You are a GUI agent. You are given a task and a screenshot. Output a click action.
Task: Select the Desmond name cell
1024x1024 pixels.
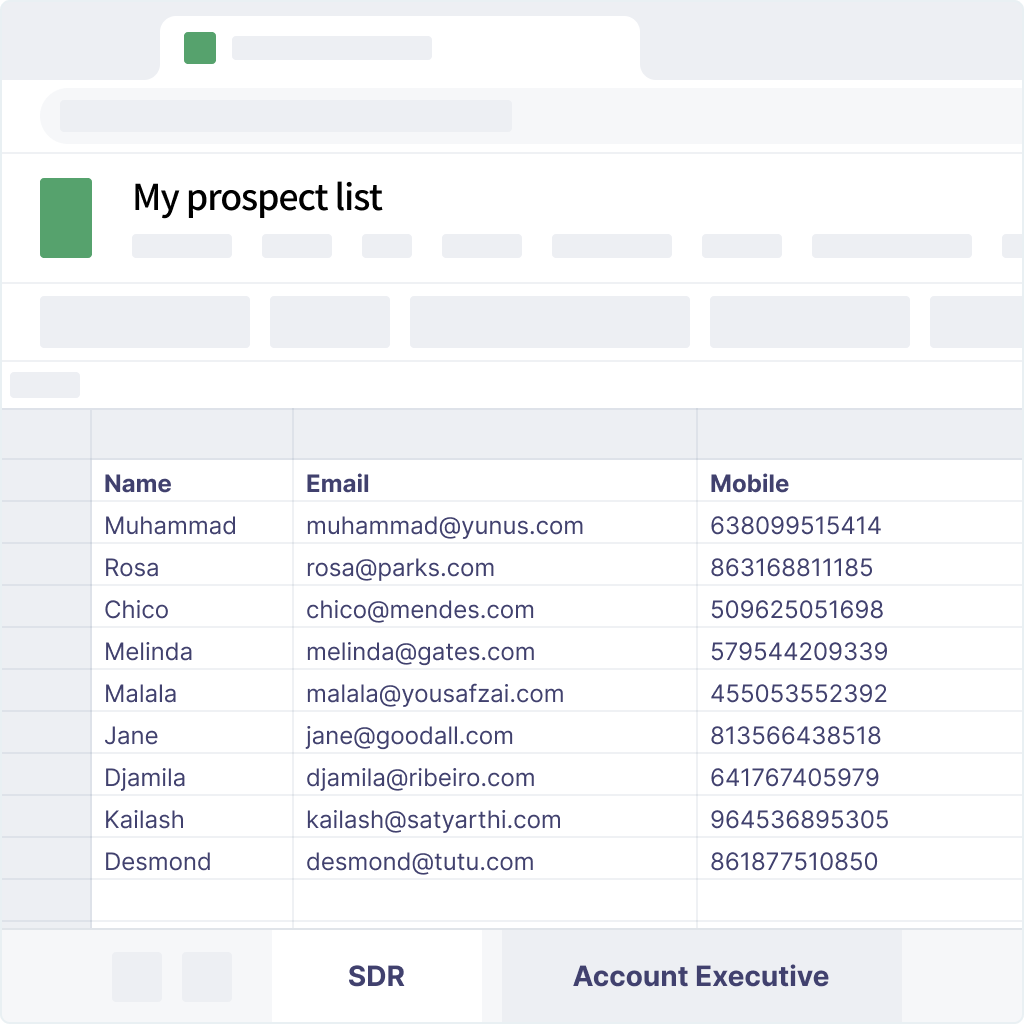coord(192,861)
